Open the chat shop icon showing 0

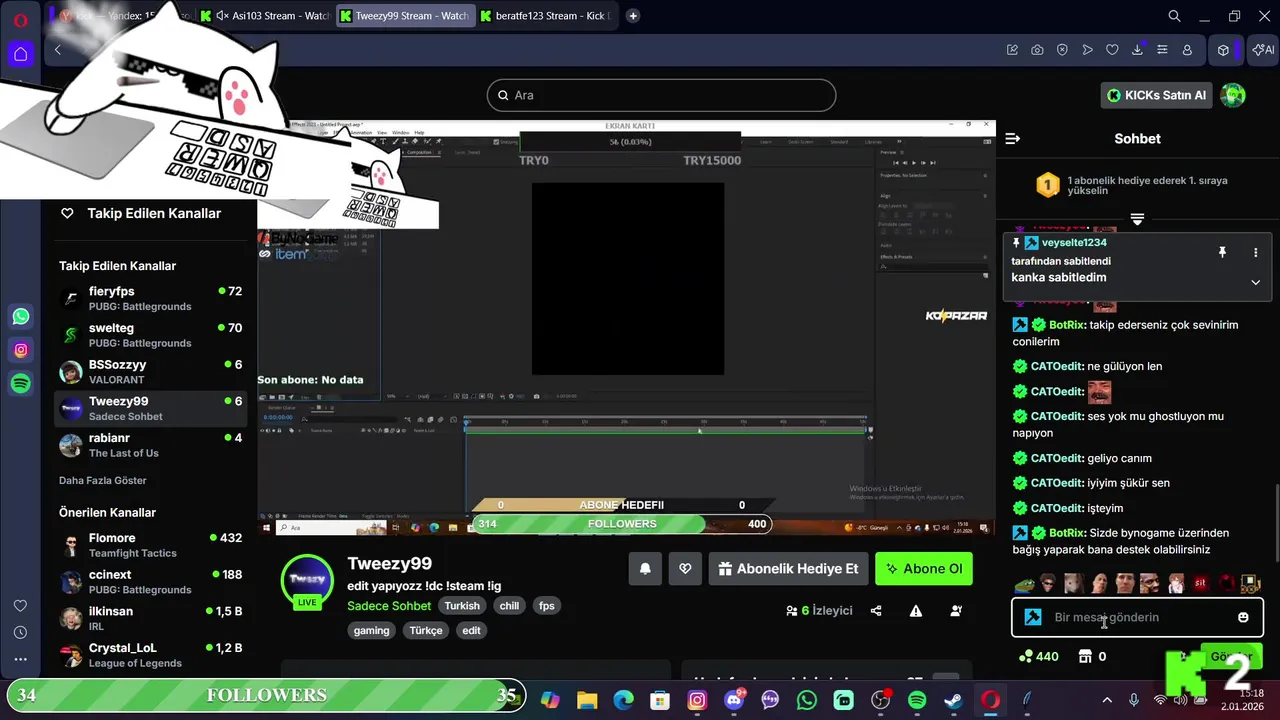[x=1092, y=656]
